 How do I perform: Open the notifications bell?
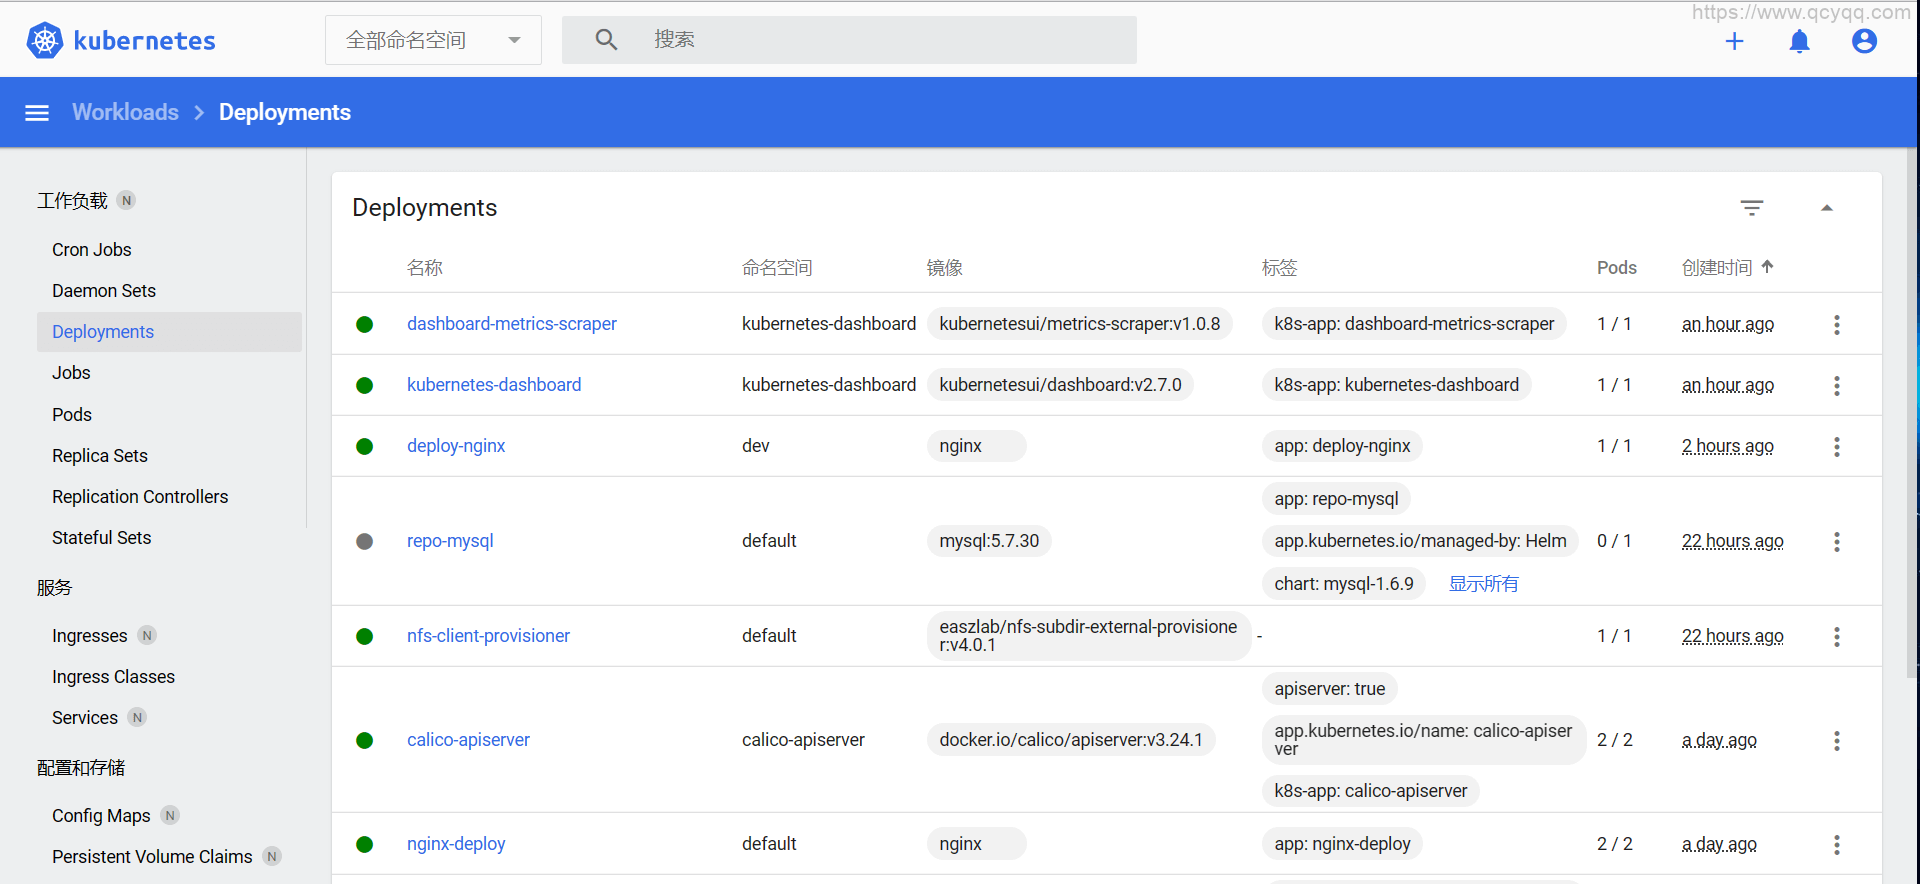point(1799,41)
